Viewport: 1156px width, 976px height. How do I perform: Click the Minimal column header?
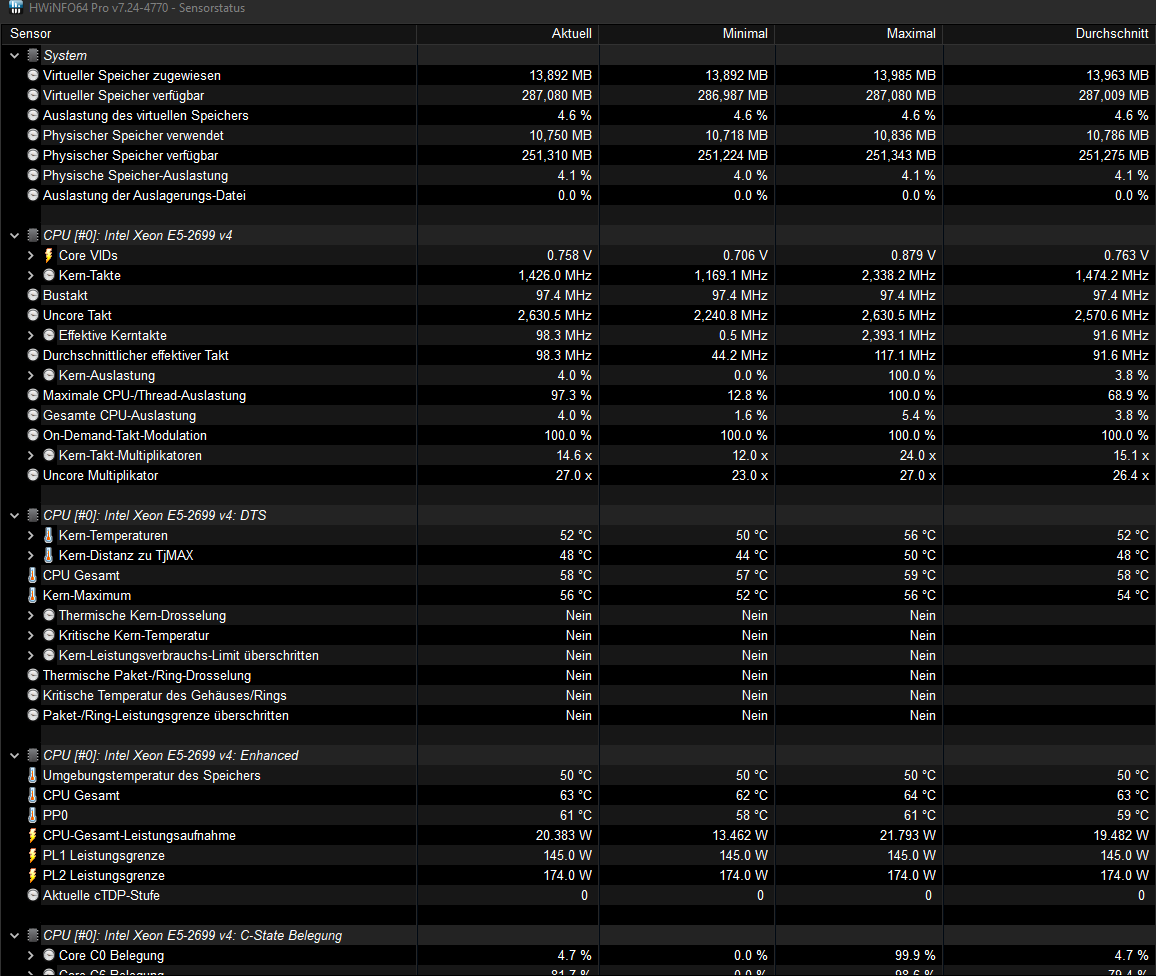[x=687, y=34]
